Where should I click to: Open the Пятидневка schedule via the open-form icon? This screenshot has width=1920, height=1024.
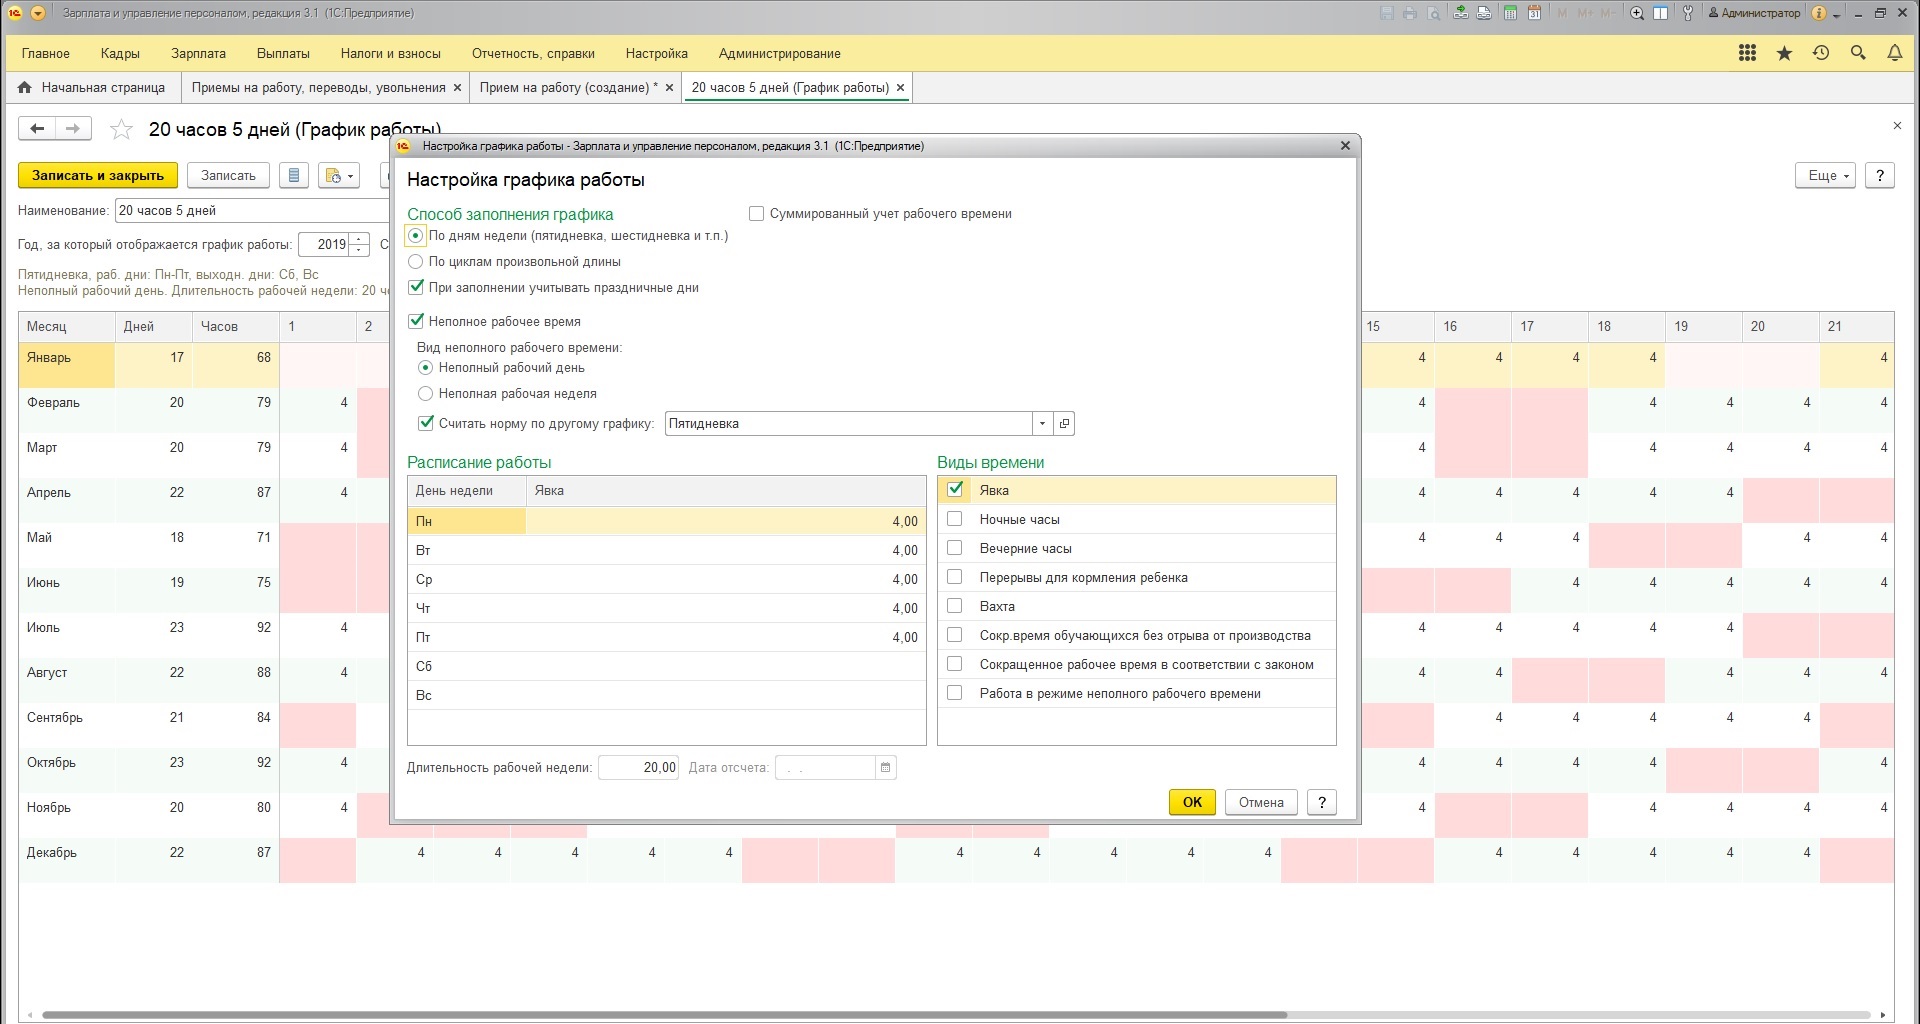coord(1064,423)
